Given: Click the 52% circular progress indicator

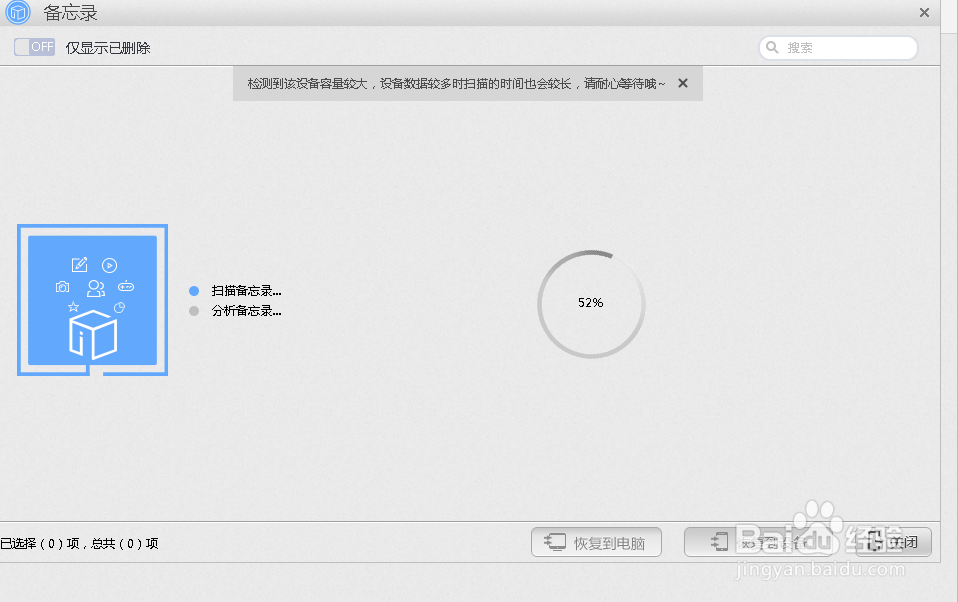Looking at the screenshot, I should click(591, 303).
